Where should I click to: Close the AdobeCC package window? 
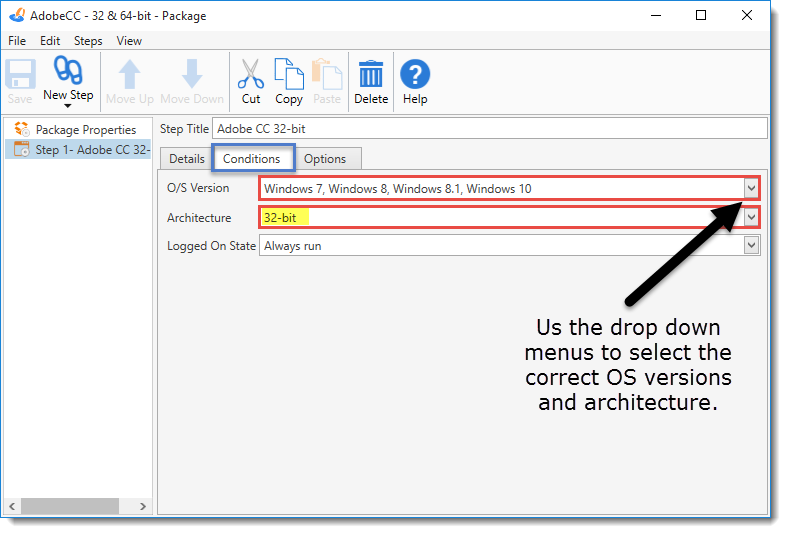[747, 16]
